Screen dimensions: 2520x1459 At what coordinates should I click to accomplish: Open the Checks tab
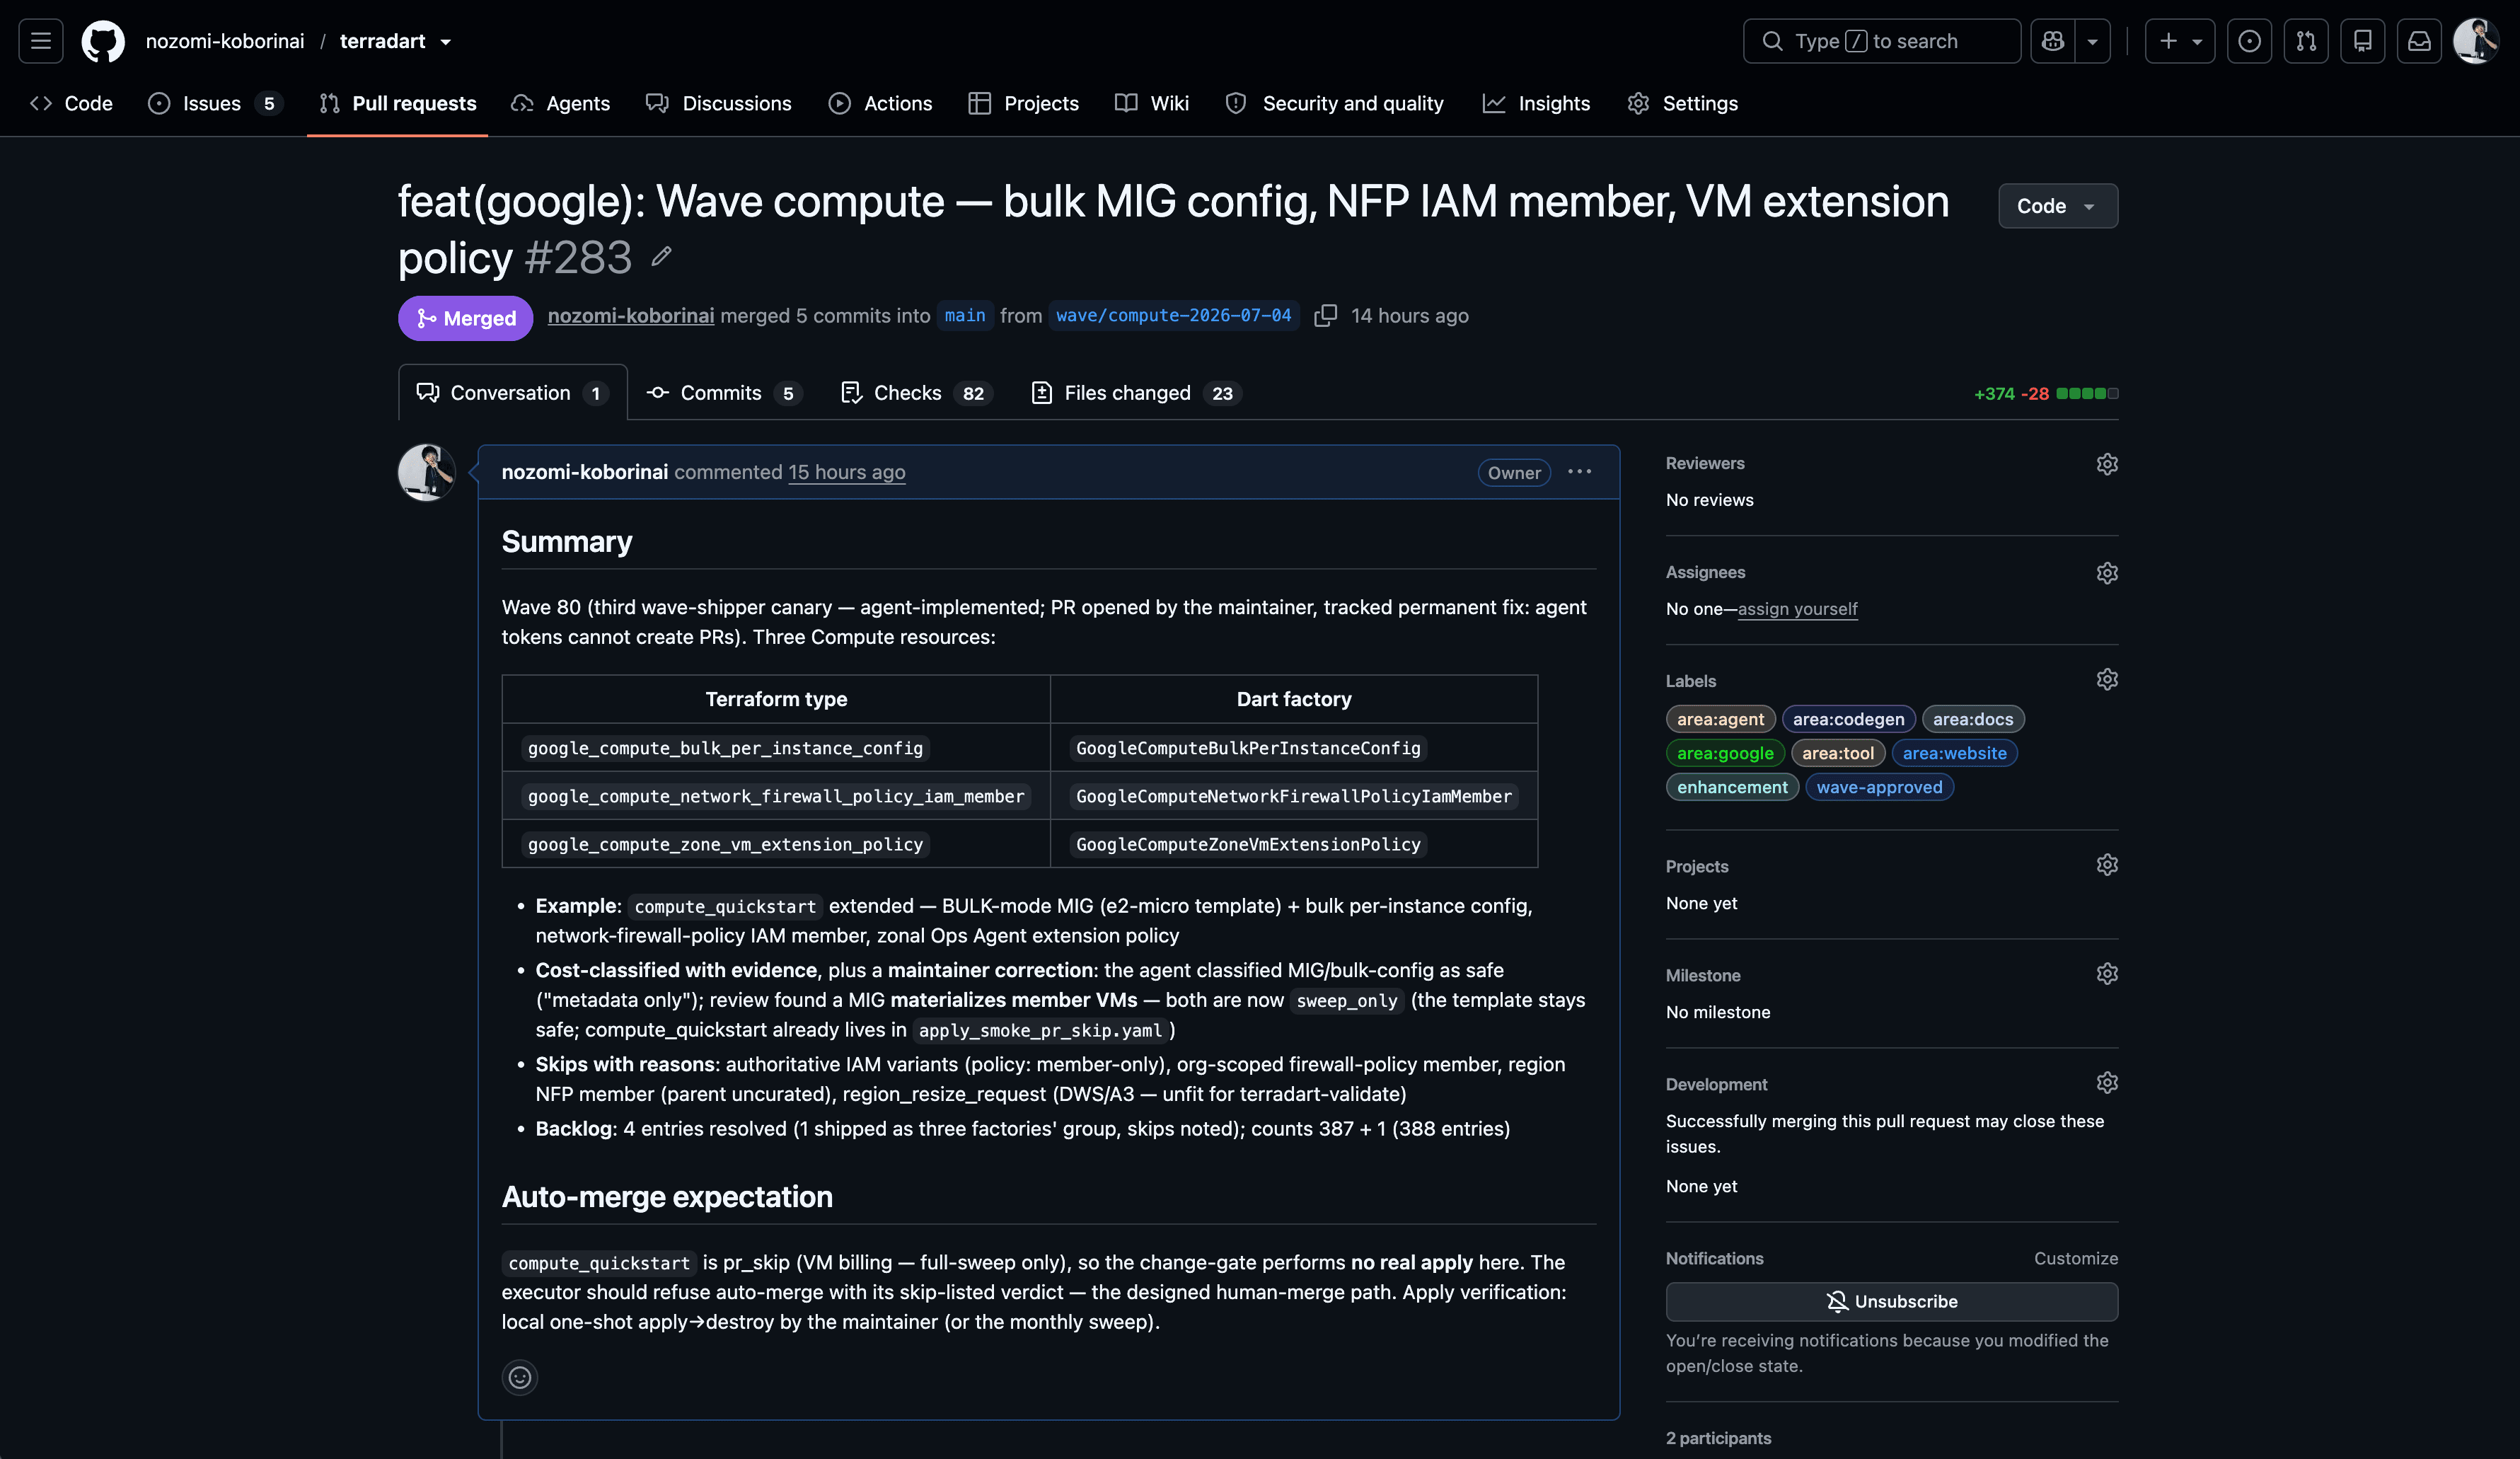click(x=916, y=393)
